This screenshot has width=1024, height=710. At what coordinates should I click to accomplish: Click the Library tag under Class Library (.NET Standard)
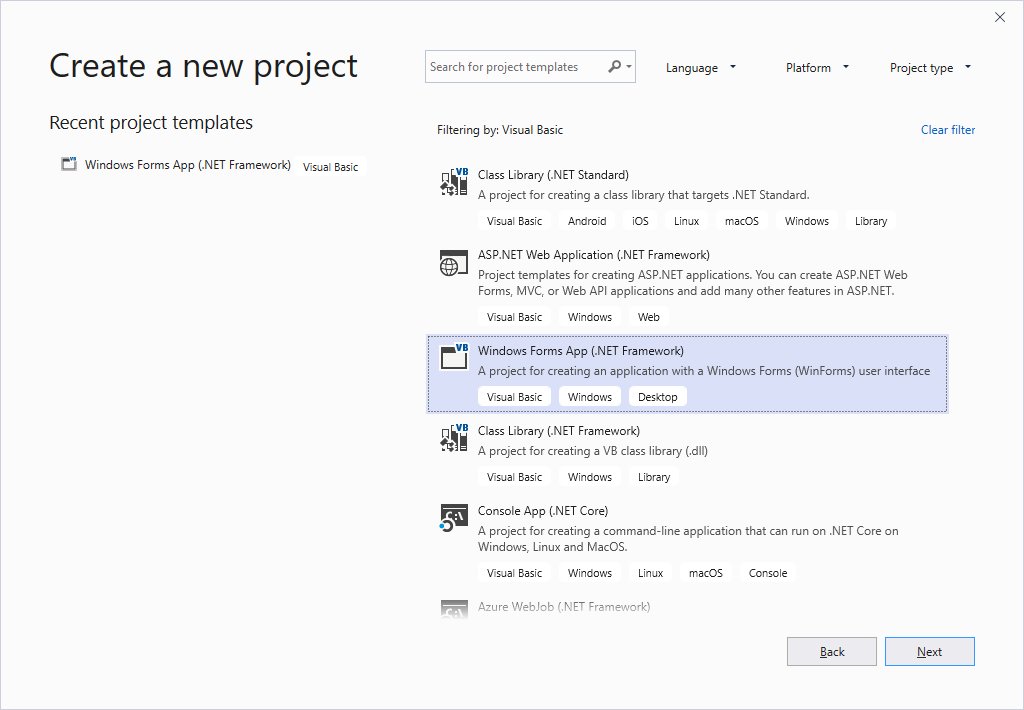(871, 221)
